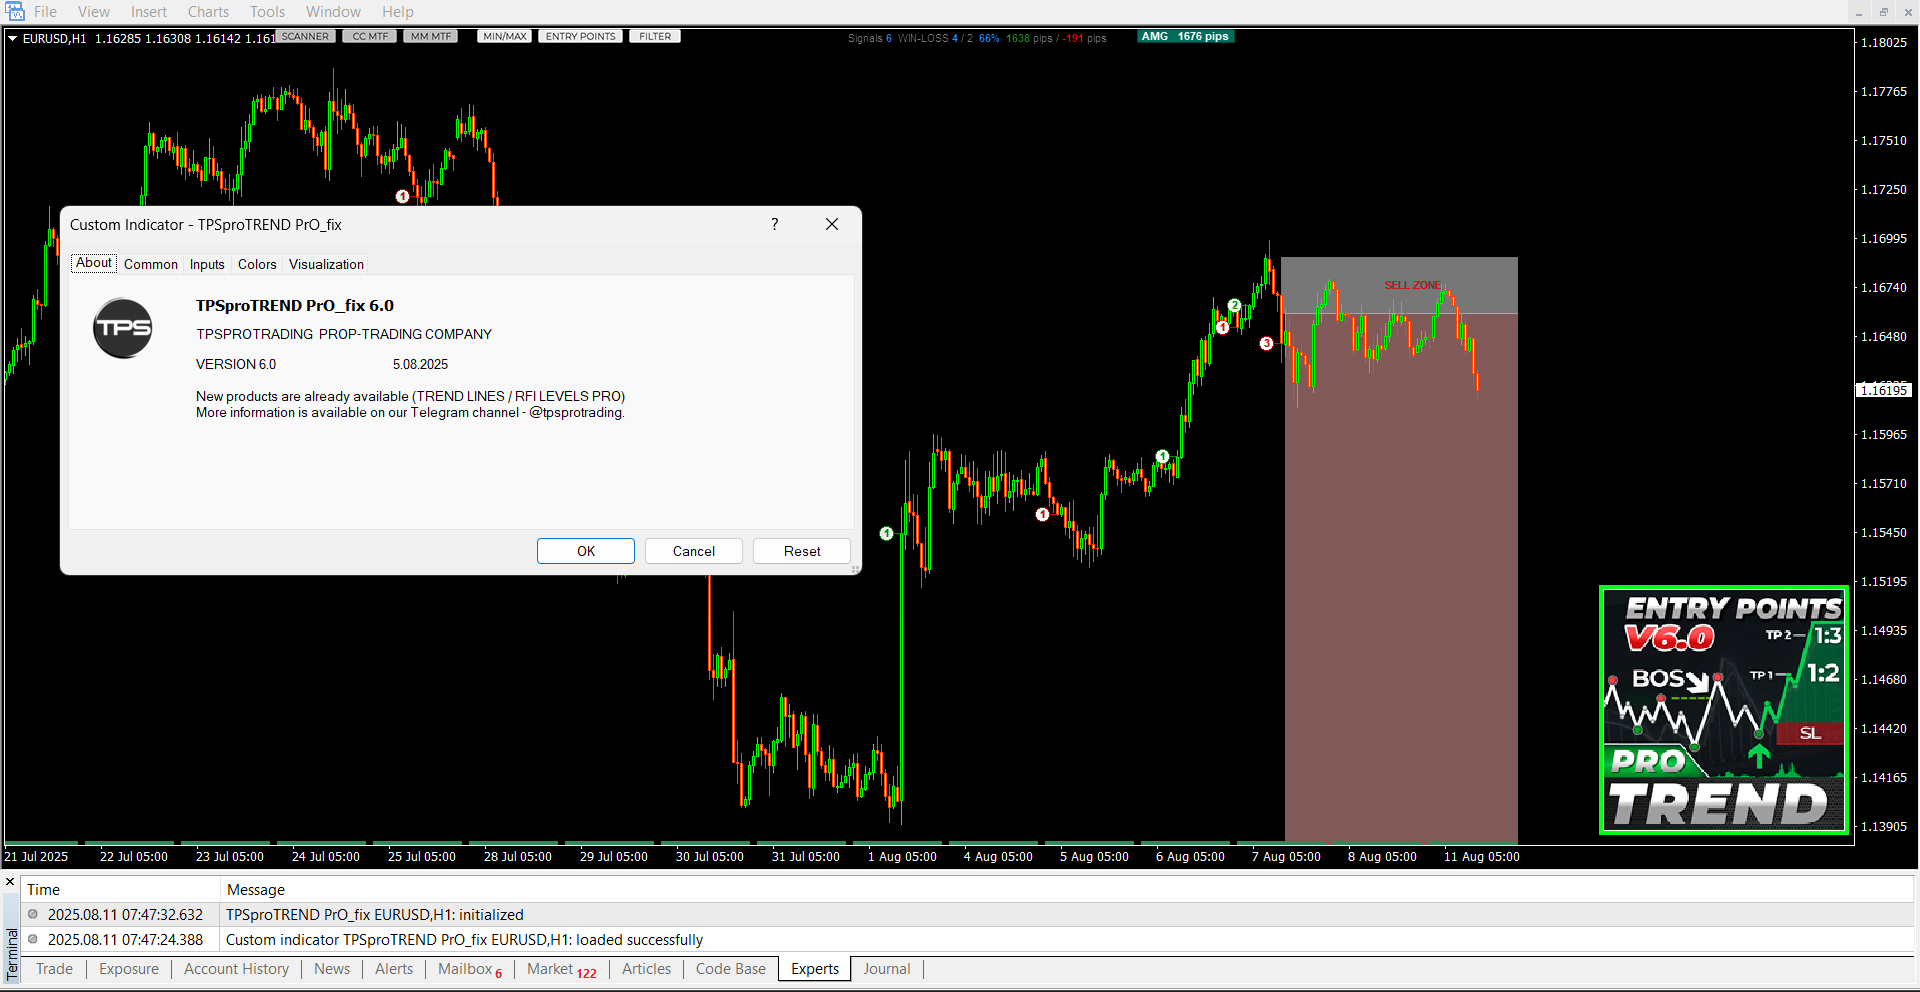Open the Code Base terminal tab

pyautogui.click(x=731, y=969)
